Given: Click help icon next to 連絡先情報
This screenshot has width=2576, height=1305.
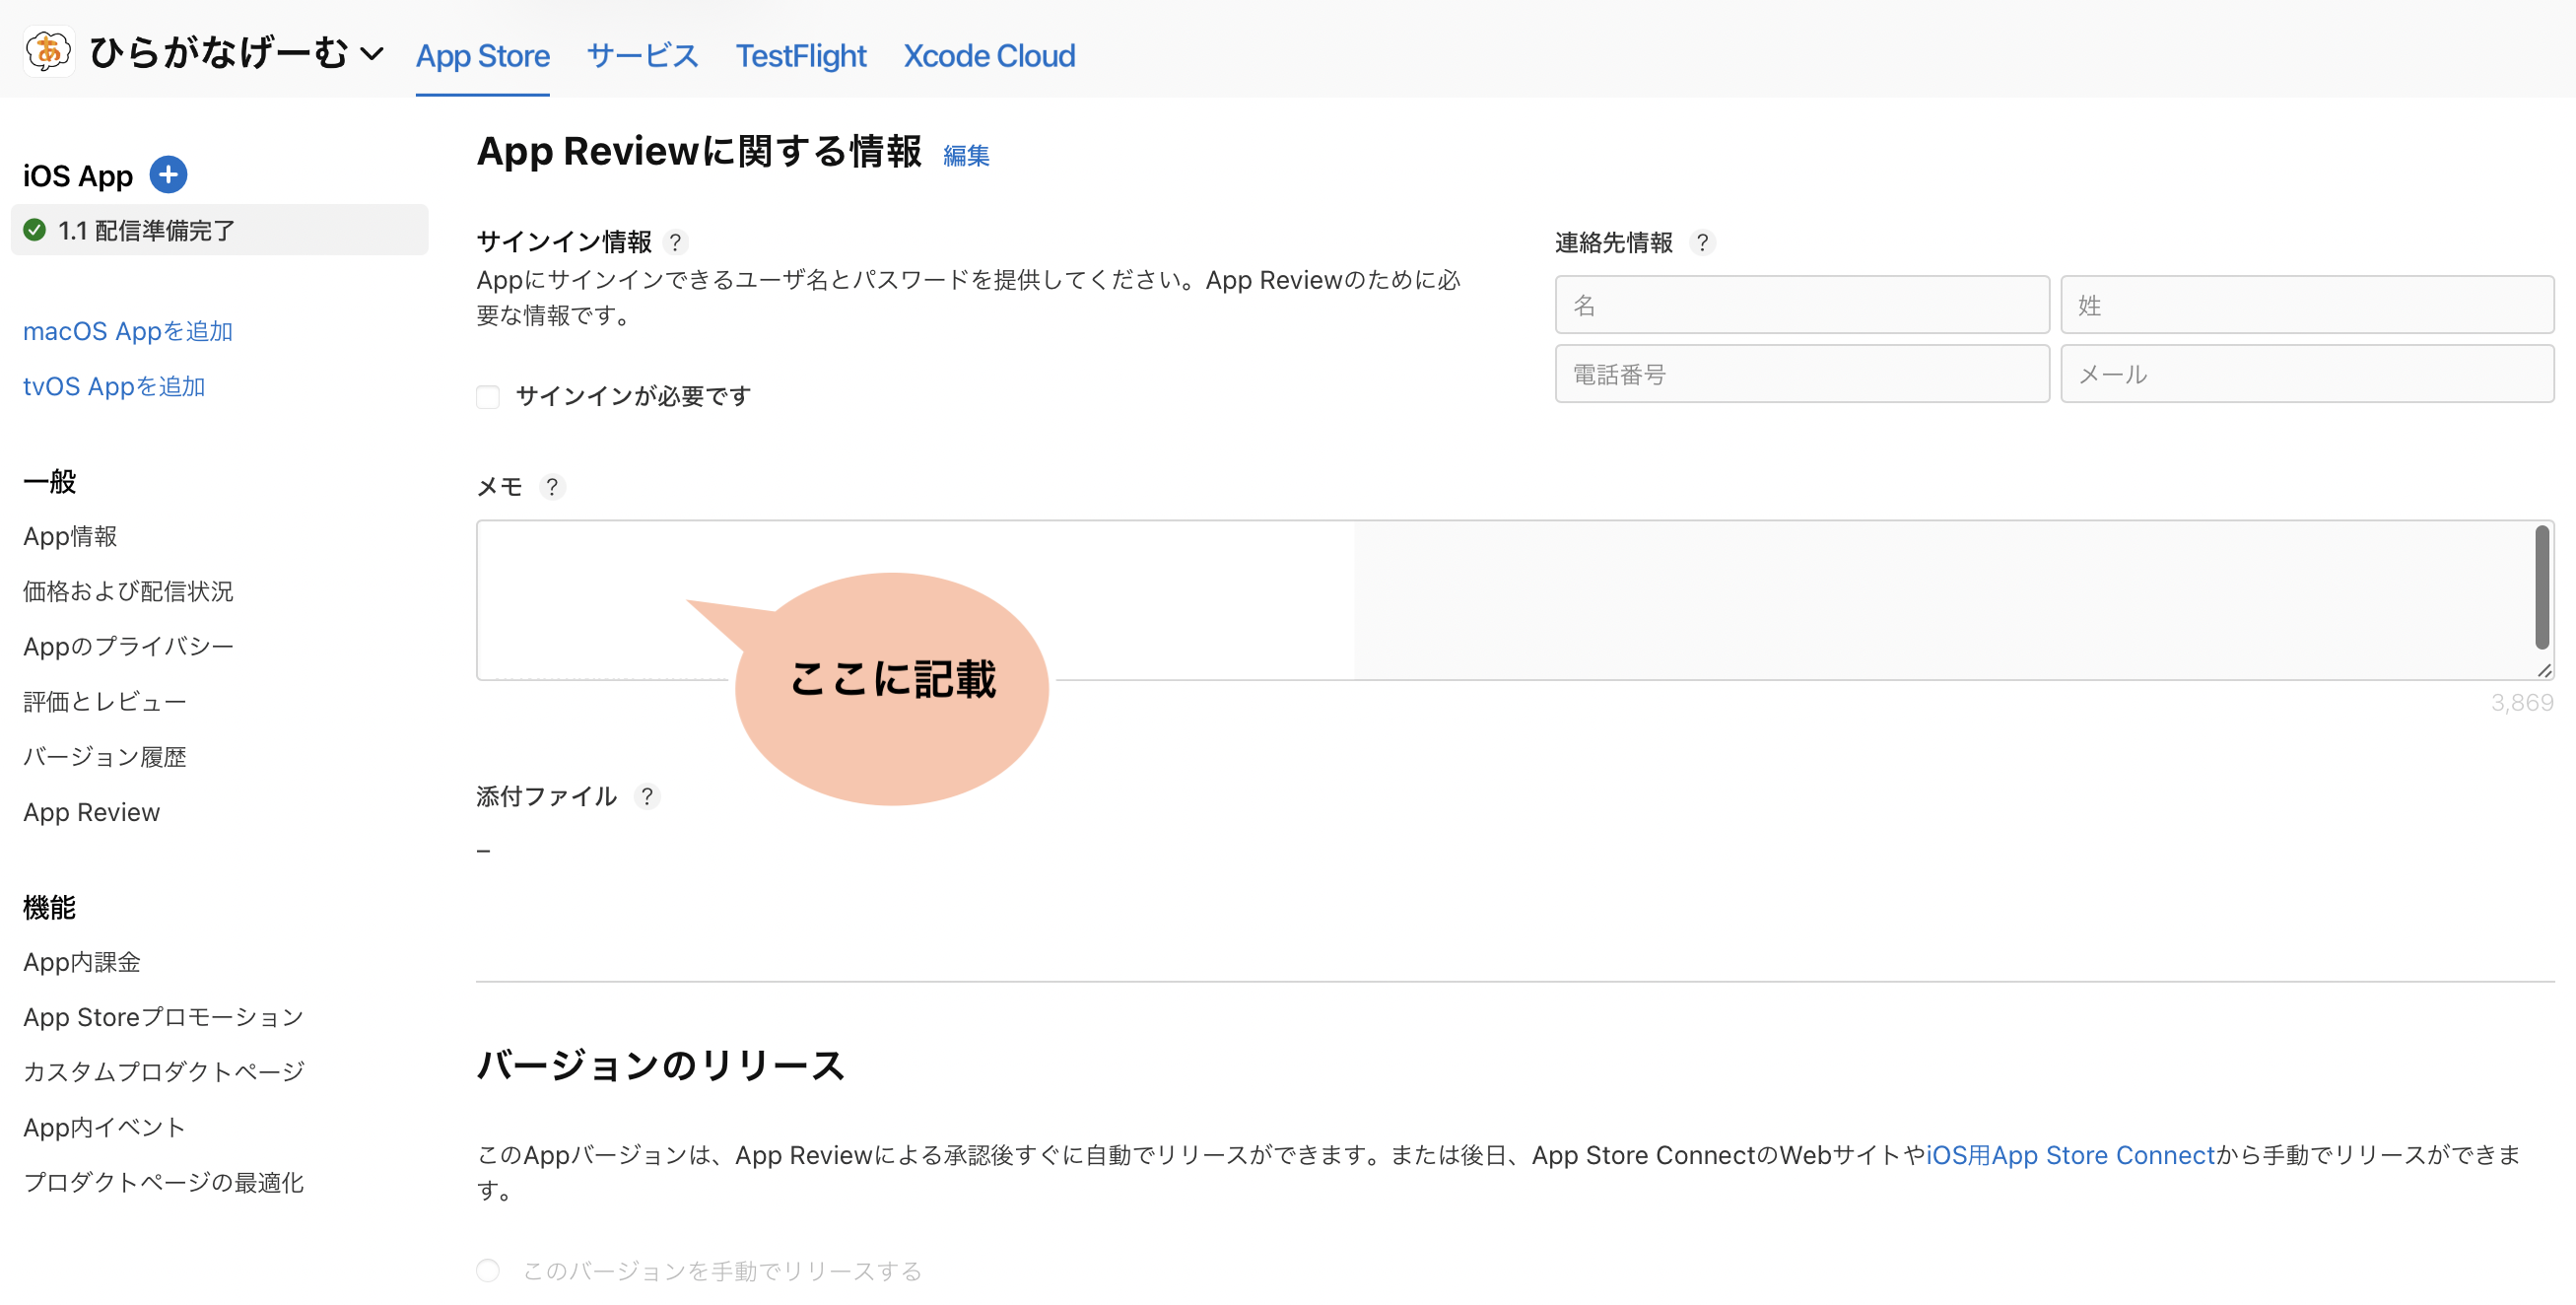Looking at the screenshot, I should [1702, 242].
